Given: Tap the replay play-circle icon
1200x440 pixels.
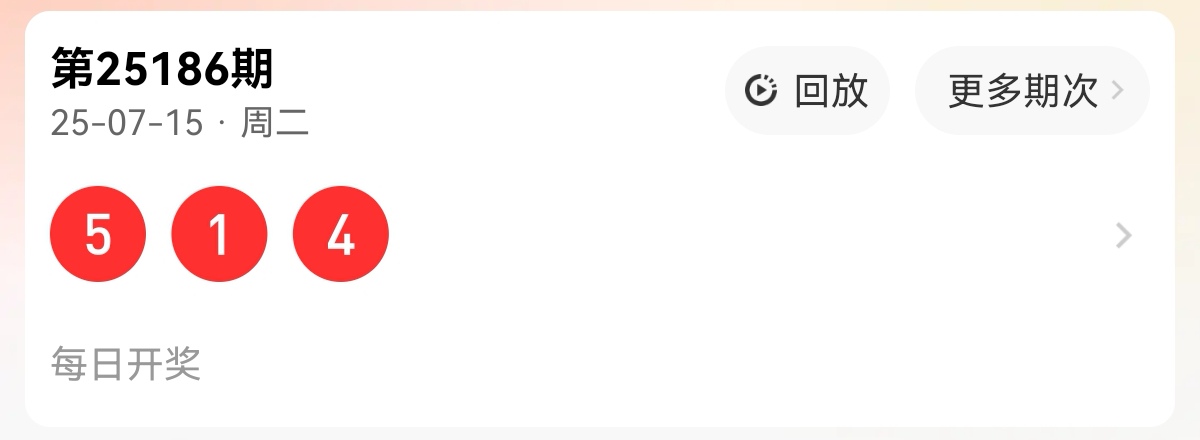Looking at the screenshot, I should point(761,91).
